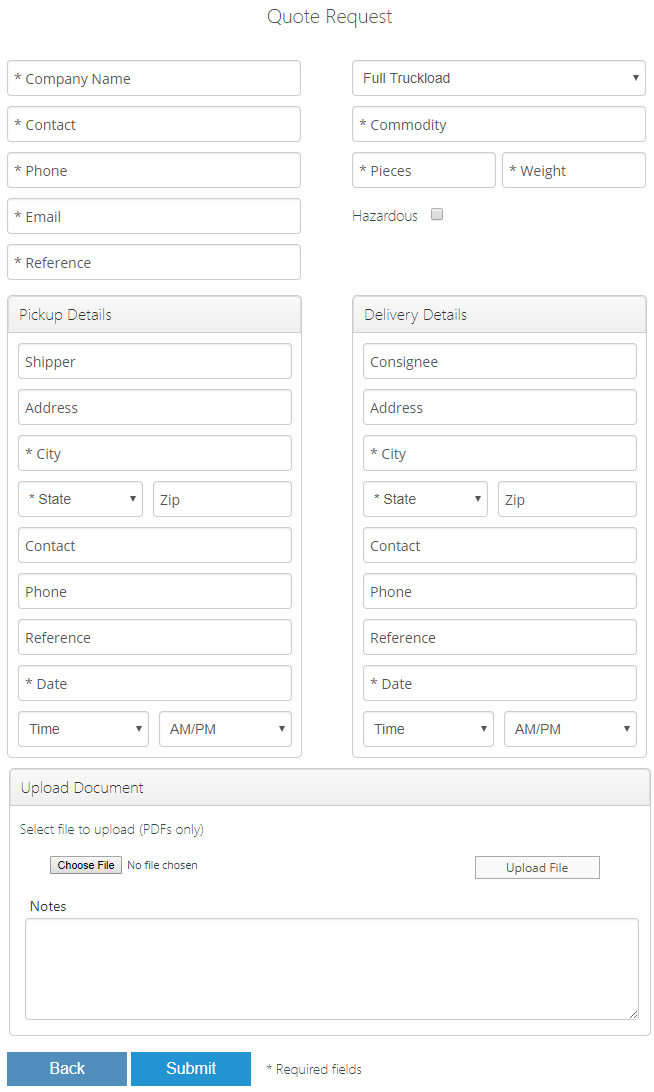Expand the delivery State dropdown

tap(426, 499)
